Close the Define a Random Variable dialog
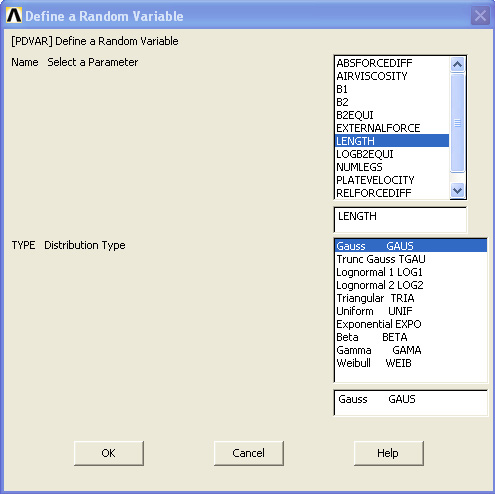Viewport: 495px width, 494px height. [x=480, y=16]
